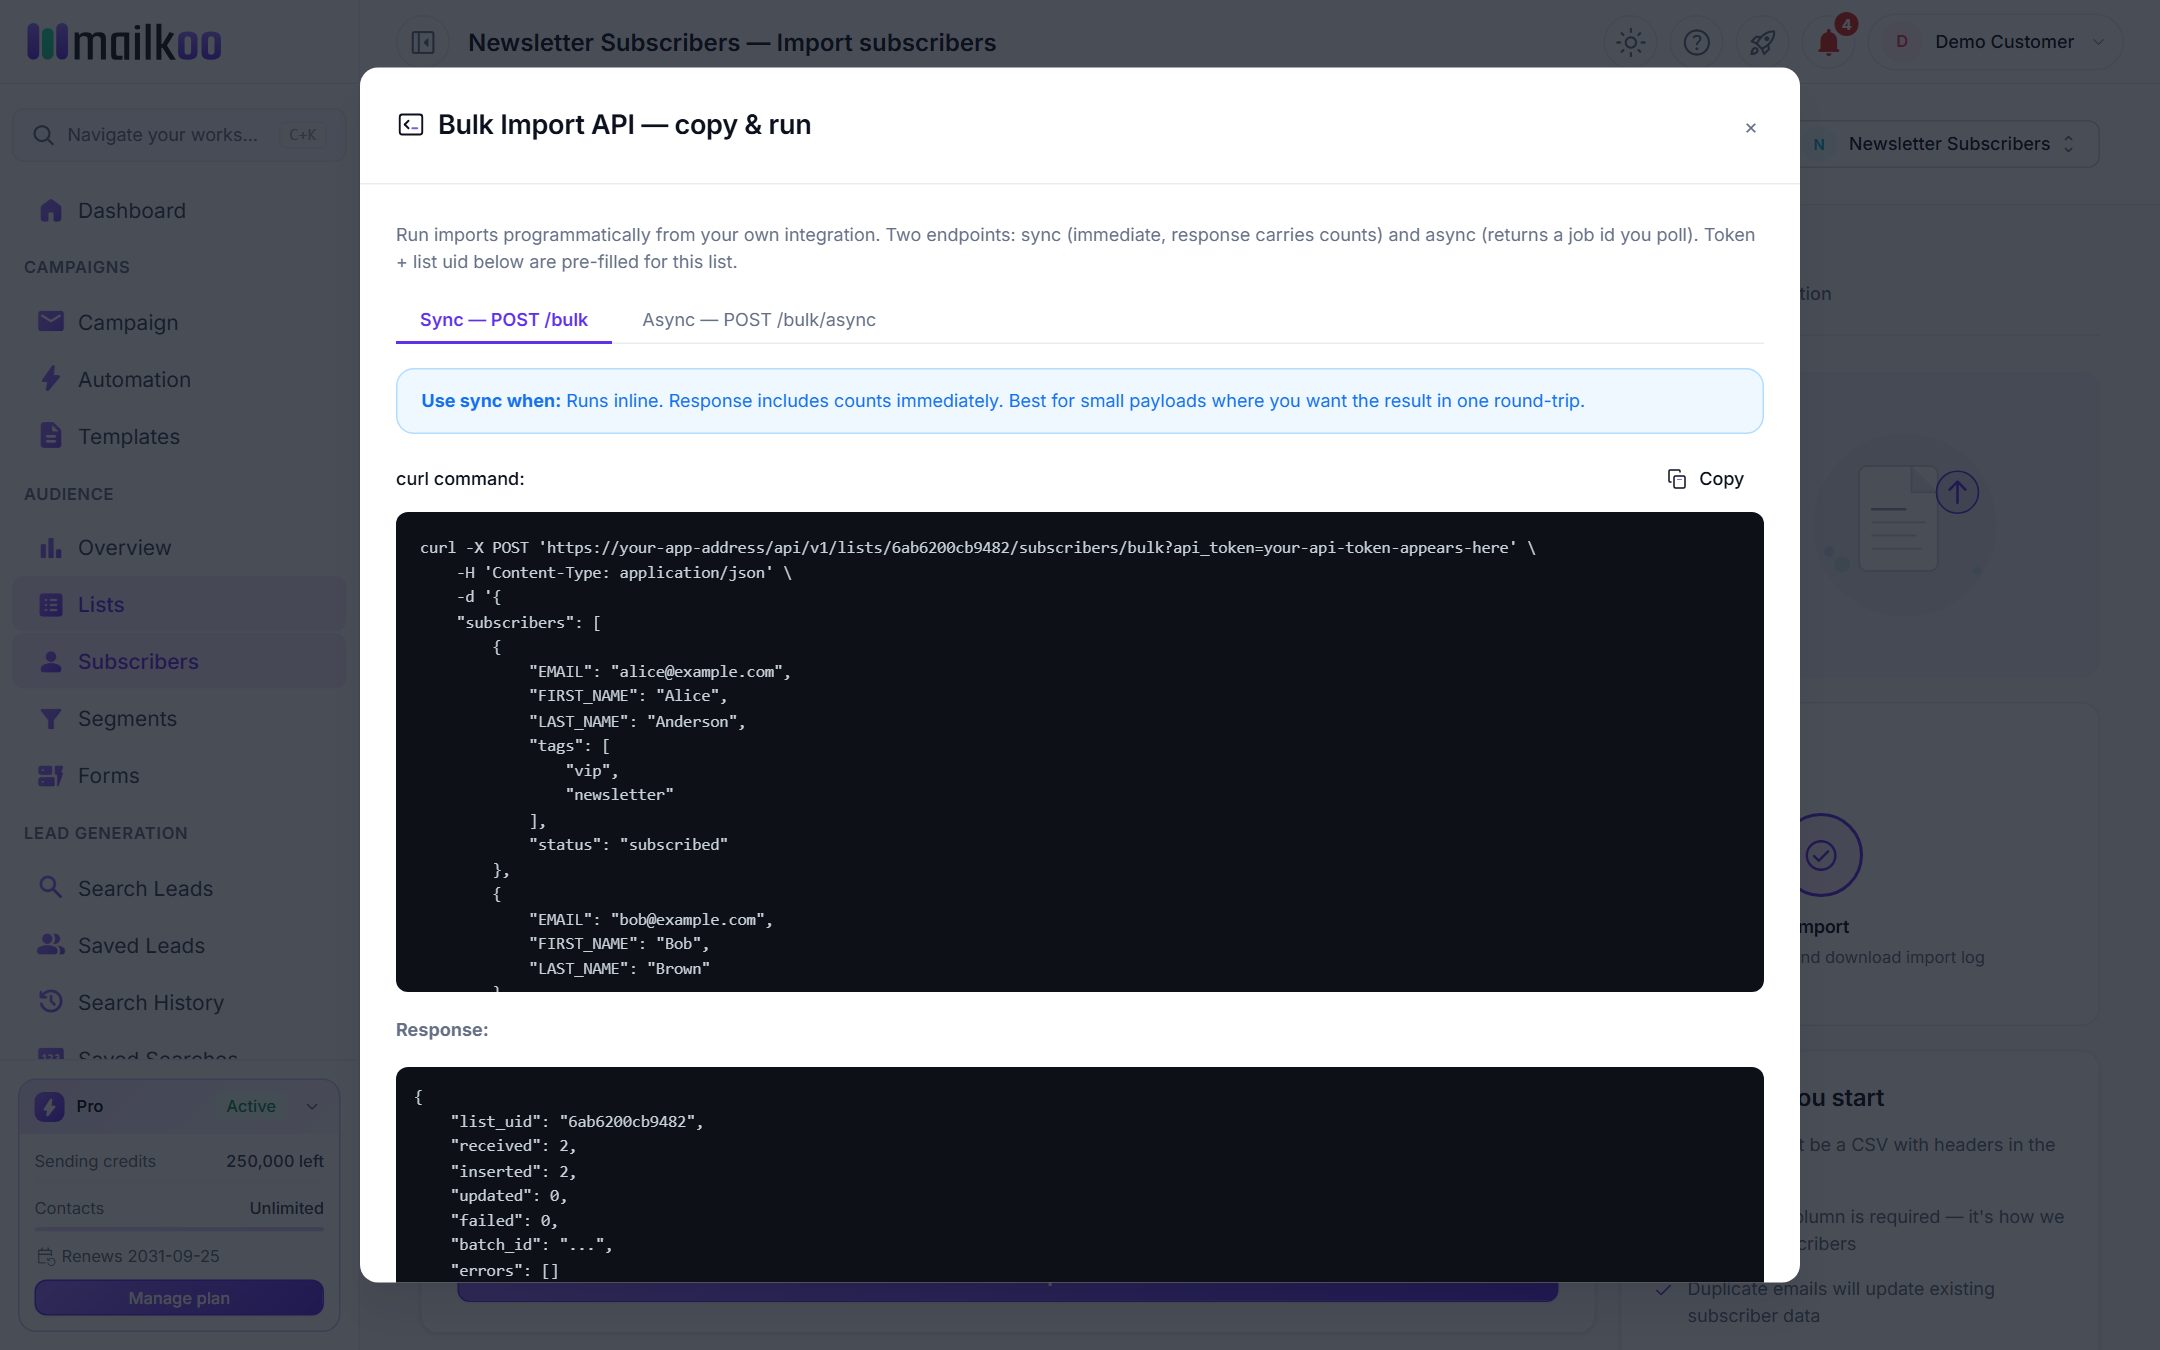Click the terminal icon in dialog title
2160x1350 pixels.
point(411,124)
